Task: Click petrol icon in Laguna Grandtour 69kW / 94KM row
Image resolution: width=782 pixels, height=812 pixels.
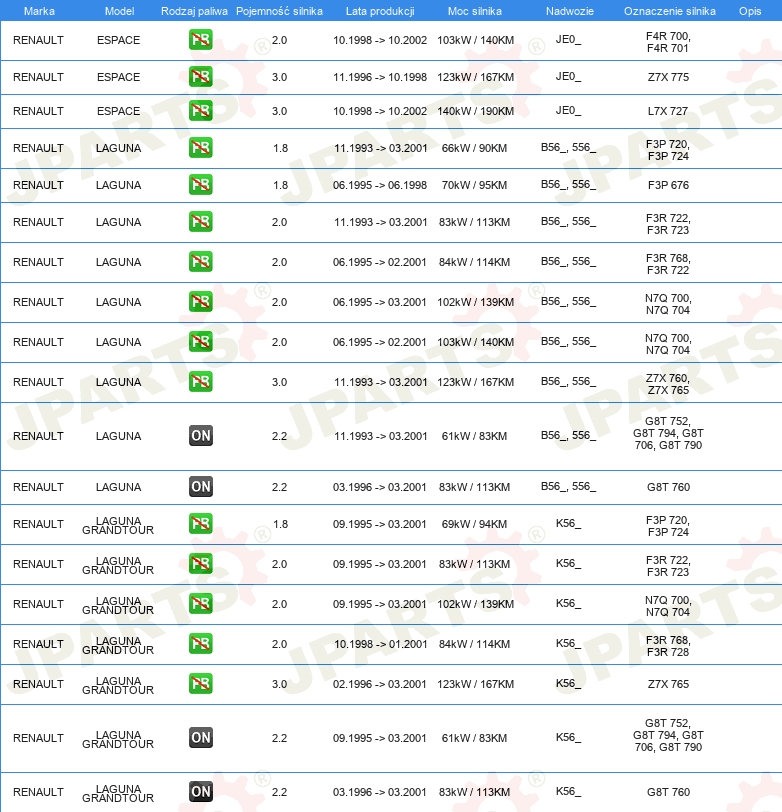Action: click(x=201, y=524)
